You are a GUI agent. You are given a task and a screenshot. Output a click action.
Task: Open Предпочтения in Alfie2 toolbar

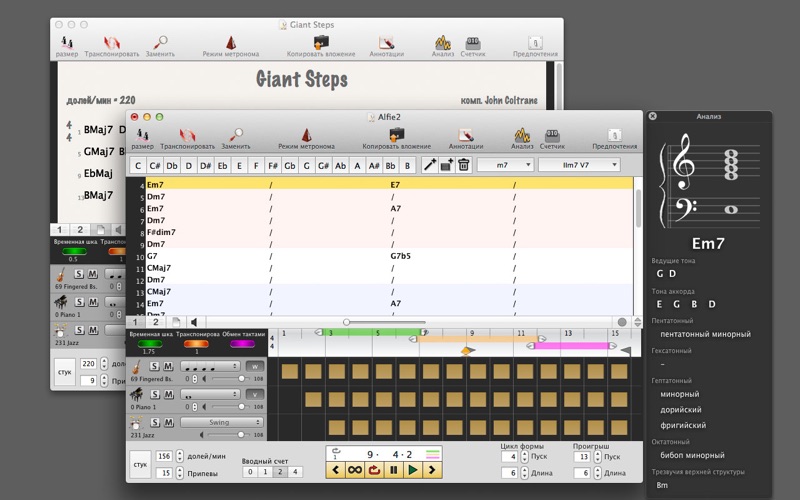point(614,139)
